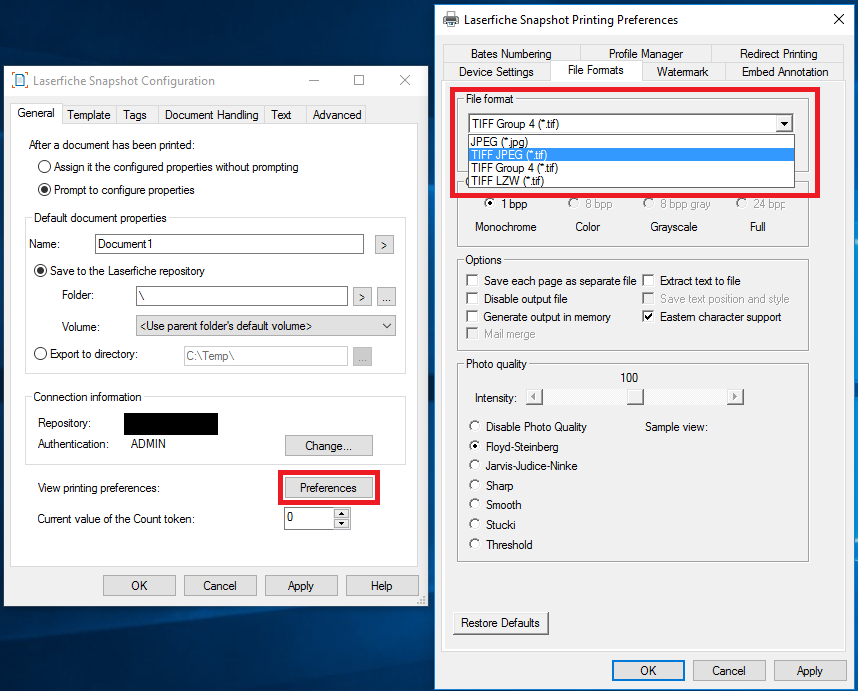
Task: Switch to the Template tab
Action: [x=89, y=115]
